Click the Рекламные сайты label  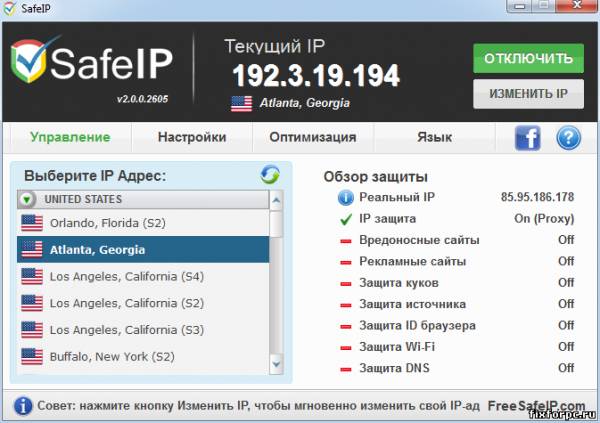(x=412, y=261)
